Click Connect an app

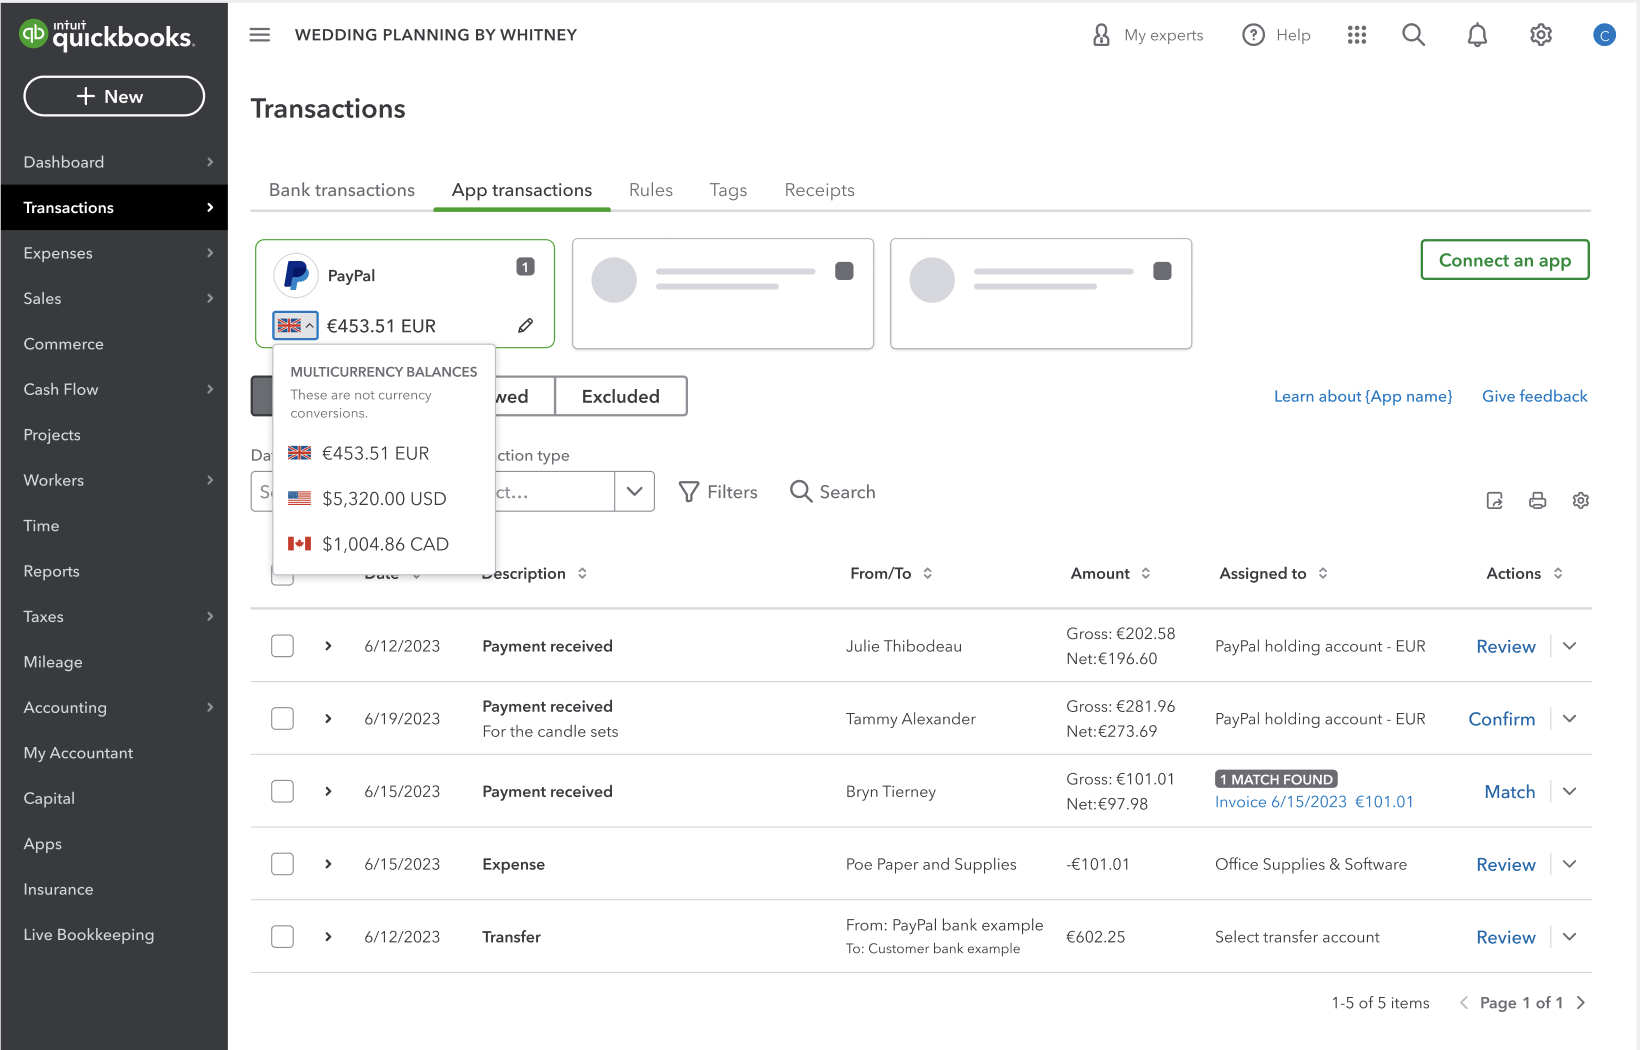point(1505,260)
